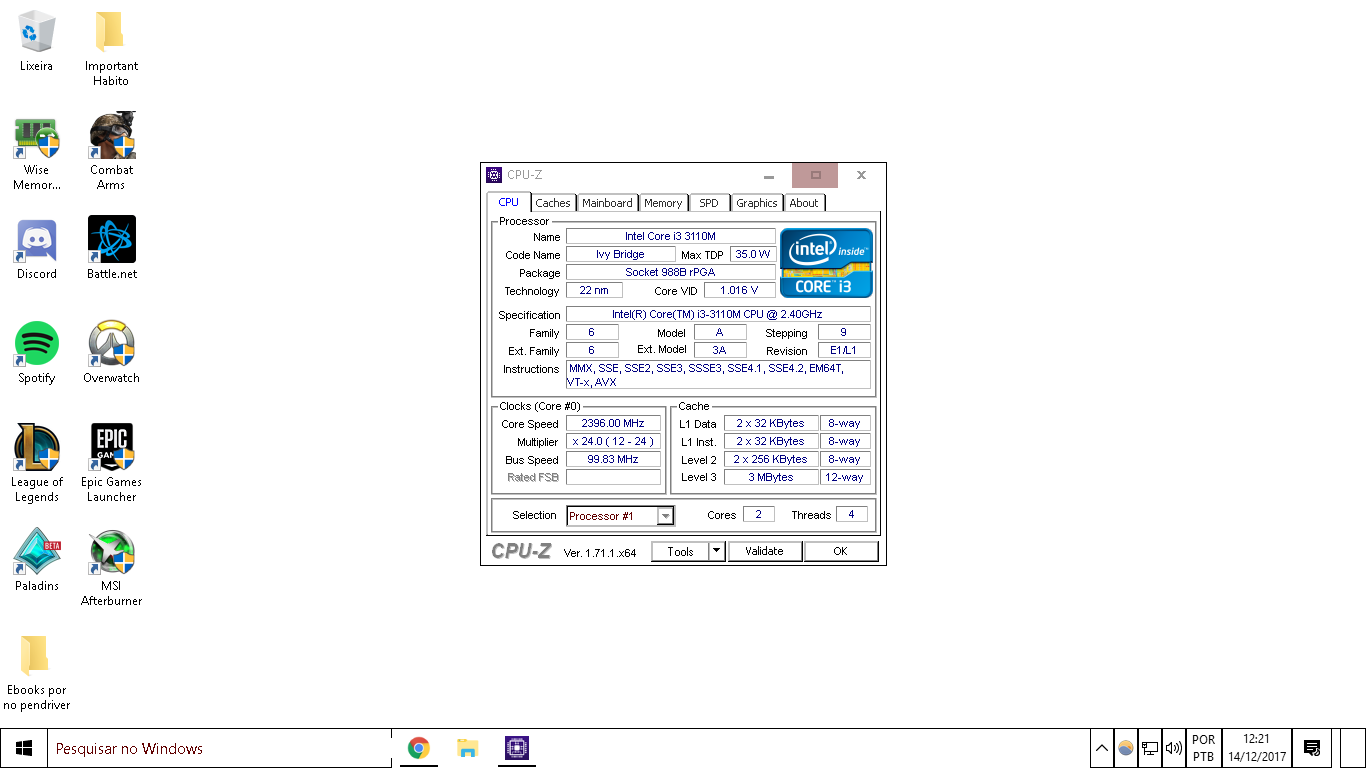Click the 3 MBytes Level 3 cache value
The width and height of the screenshot is (1366, 768).
[x=771, y=477]
